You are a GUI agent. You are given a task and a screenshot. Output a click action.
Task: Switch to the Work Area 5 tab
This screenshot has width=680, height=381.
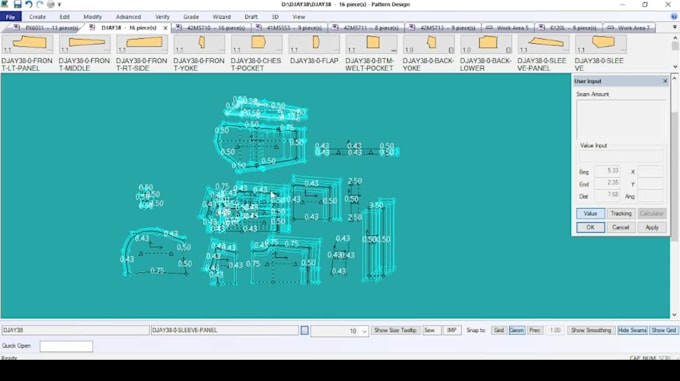coord(507,28)
